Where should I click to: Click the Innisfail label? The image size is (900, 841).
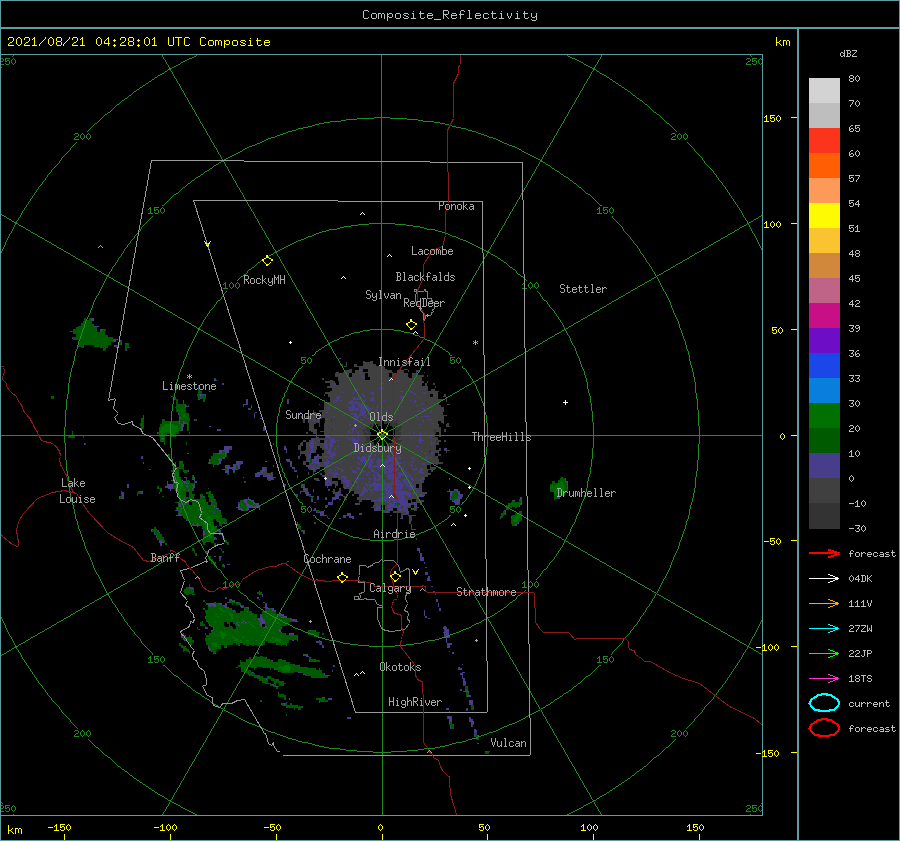pos(404,362)
